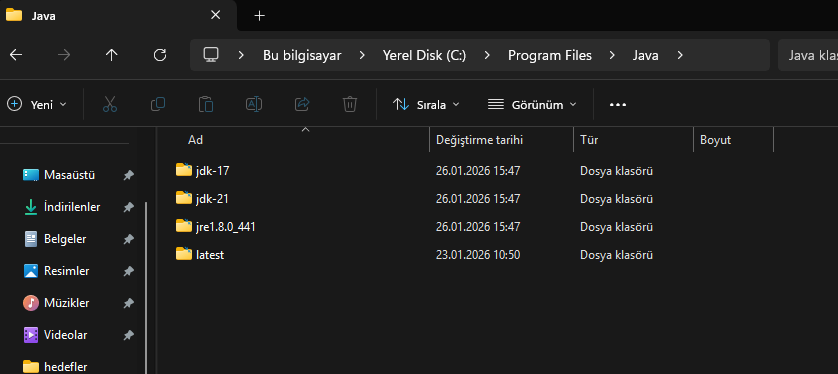Image resolution: width=838 pixels, height=374 pixels.
Task: Click the Delete trash icon
Action: (x=350, y=104)
